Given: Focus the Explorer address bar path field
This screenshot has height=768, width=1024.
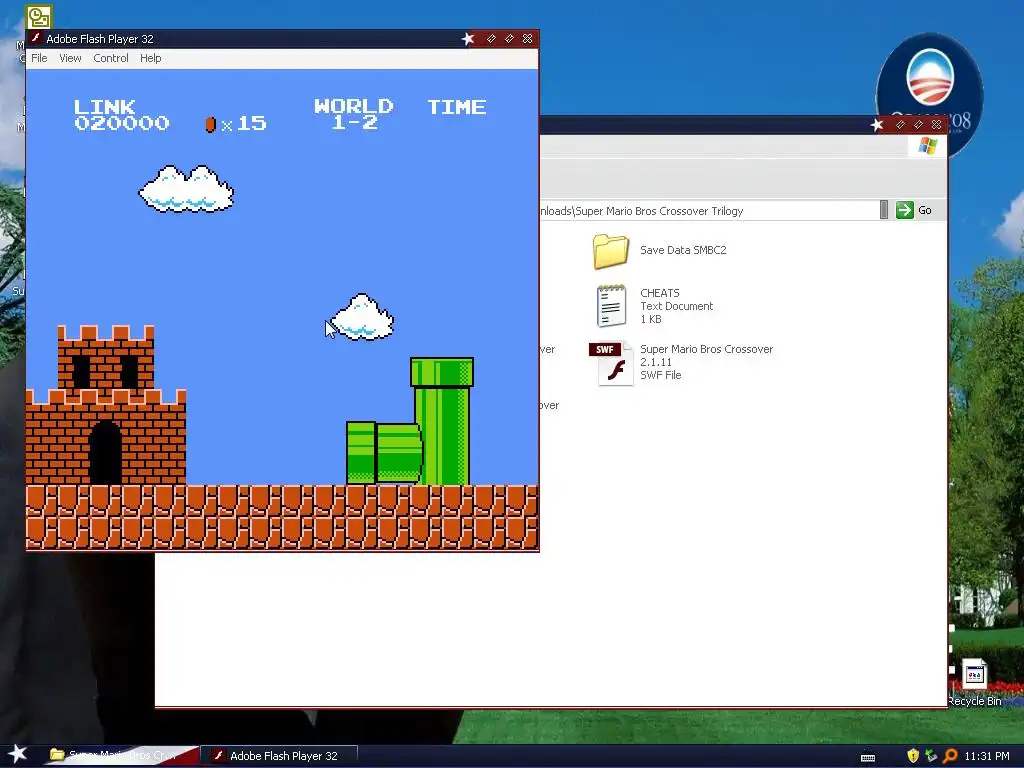Looking at the screenshot, I should tap(709, 210).
